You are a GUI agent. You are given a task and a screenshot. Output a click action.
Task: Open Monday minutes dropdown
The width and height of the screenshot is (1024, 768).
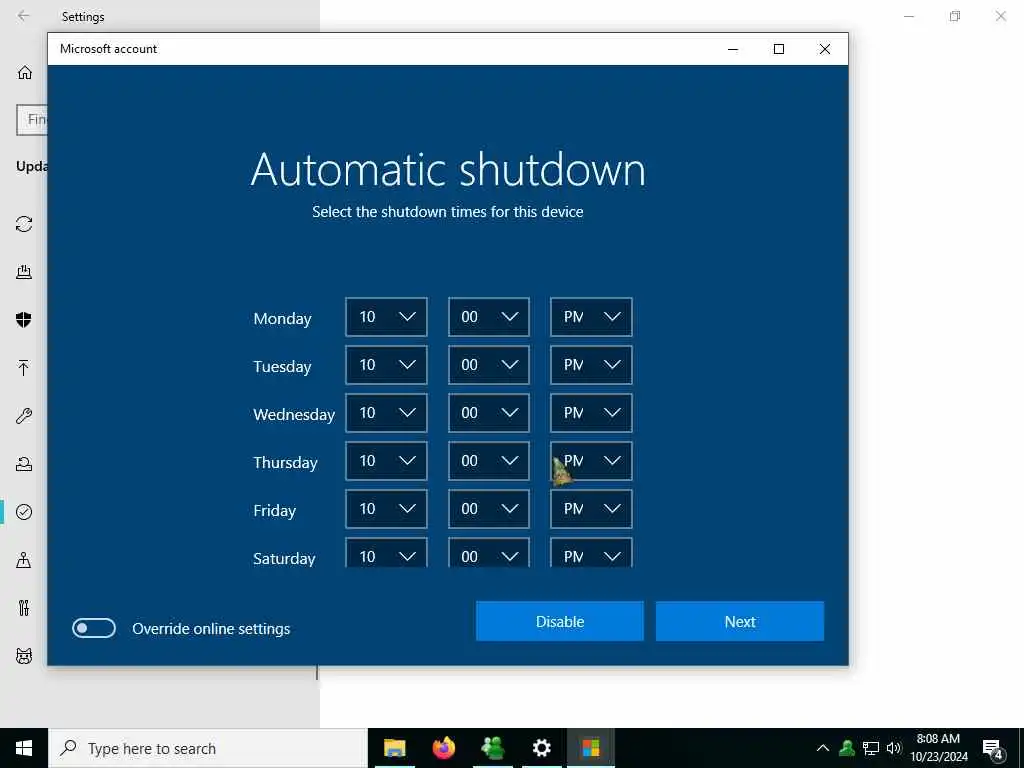(488, 317)
